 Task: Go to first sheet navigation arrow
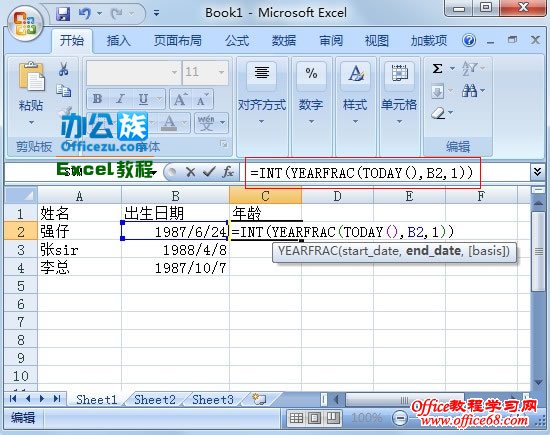point(13,399)
